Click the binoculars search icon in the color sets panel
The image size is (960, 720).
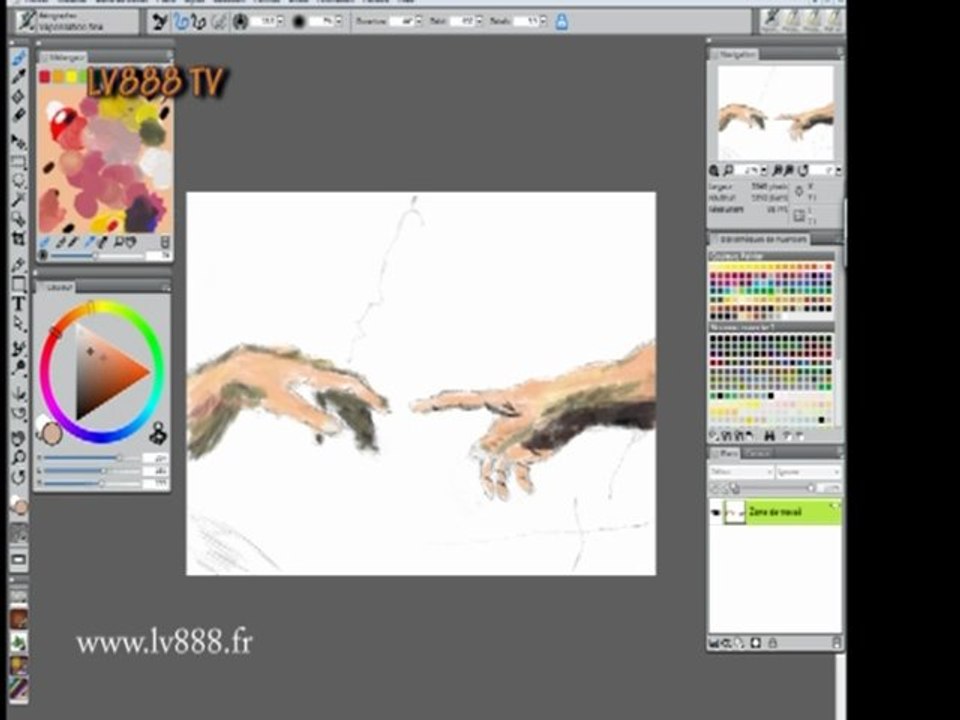(x=770, y=436)
